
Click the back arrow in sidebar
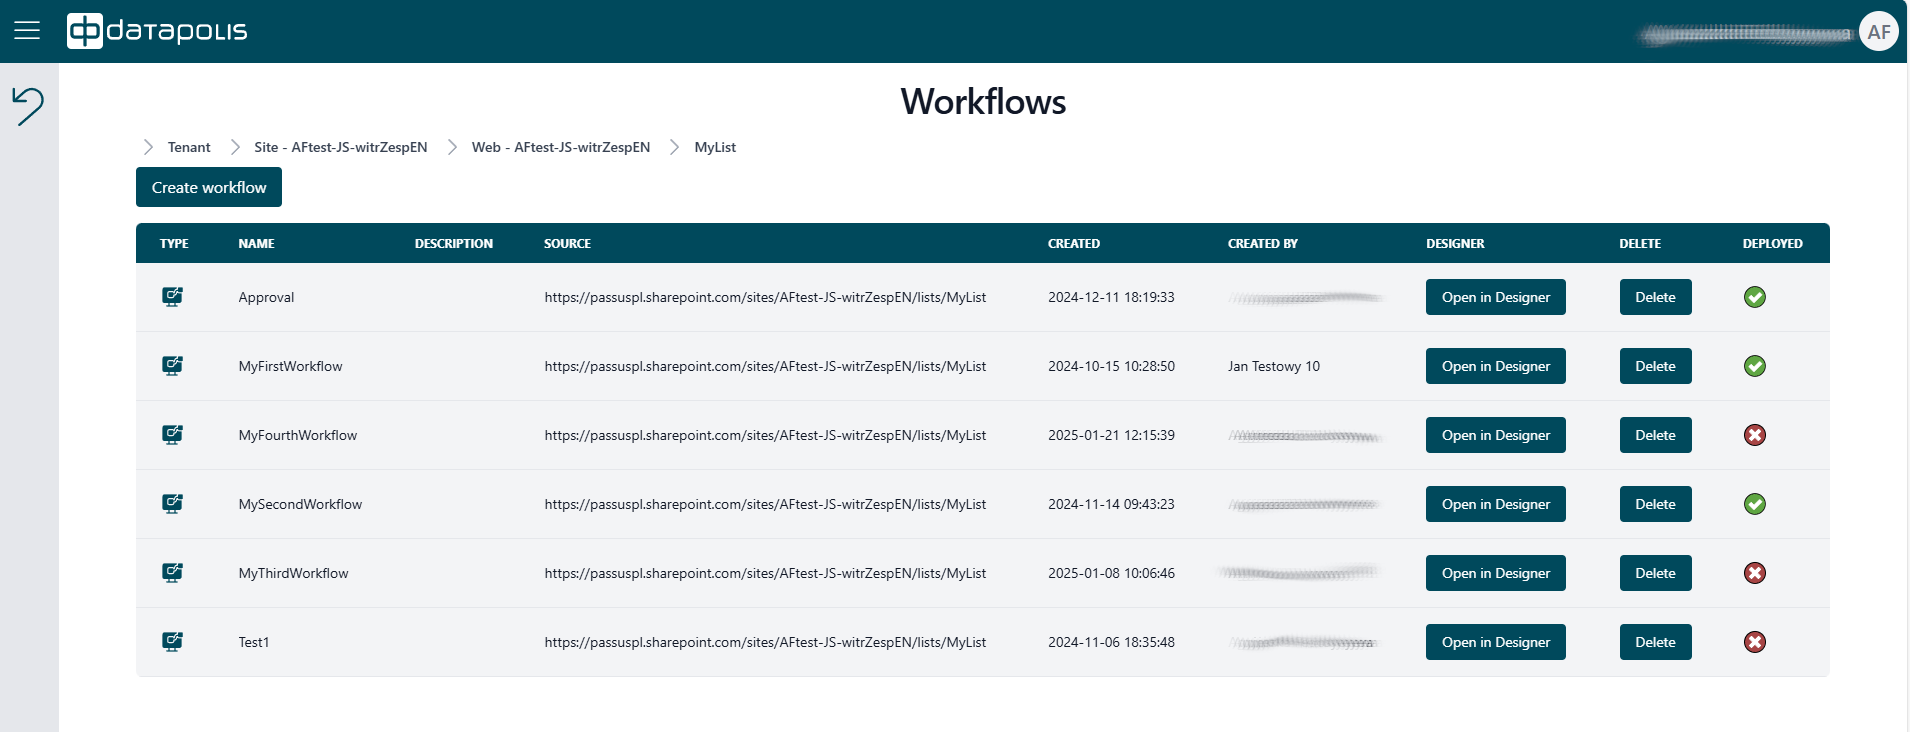coord(28,105)
